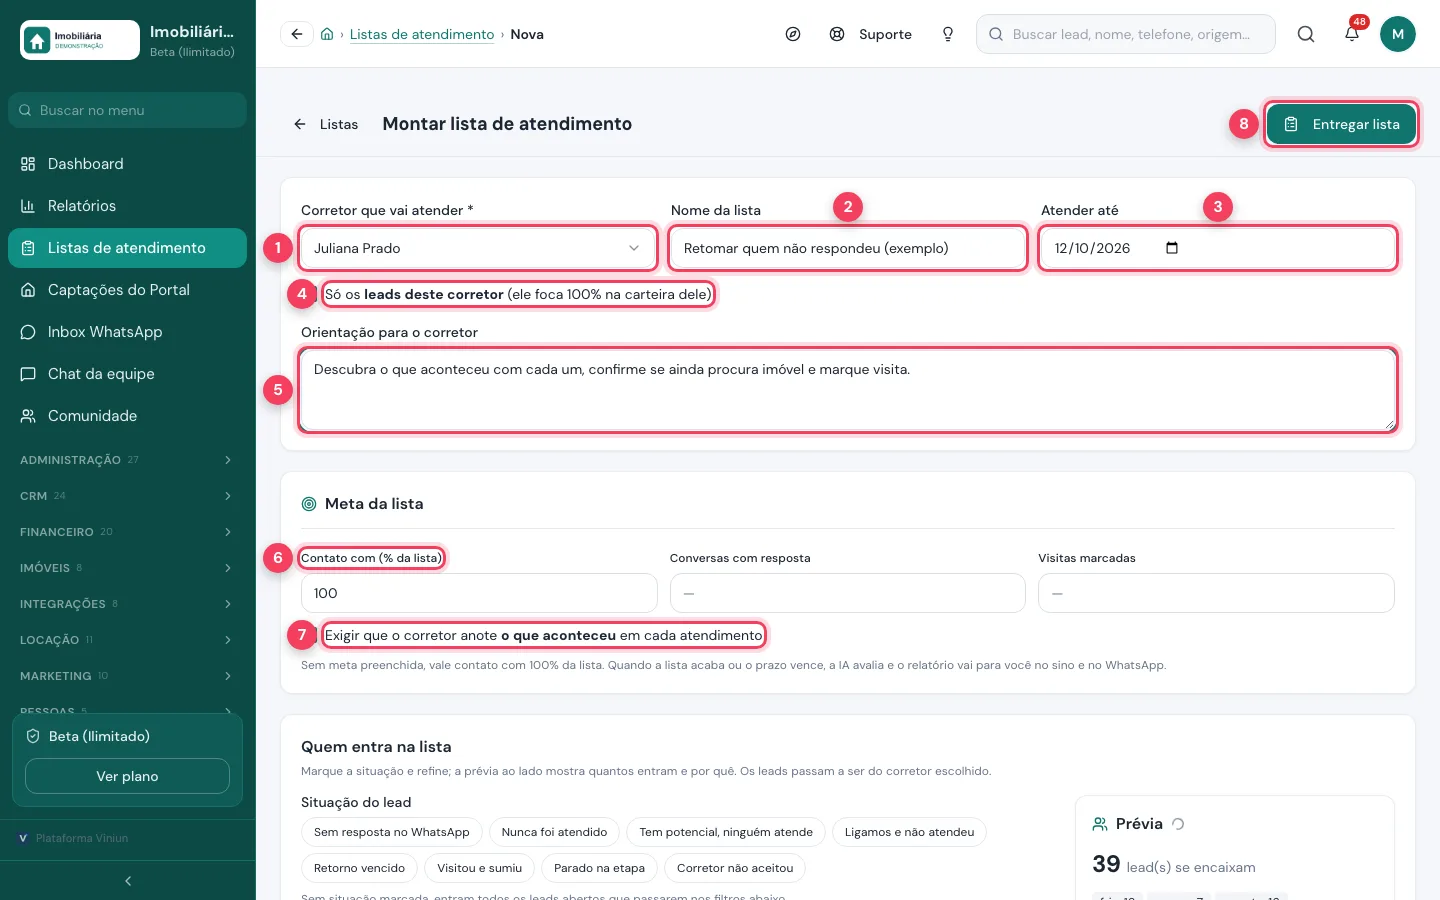
Task: Edit Contato com percentage field
Action: (479, 593)
